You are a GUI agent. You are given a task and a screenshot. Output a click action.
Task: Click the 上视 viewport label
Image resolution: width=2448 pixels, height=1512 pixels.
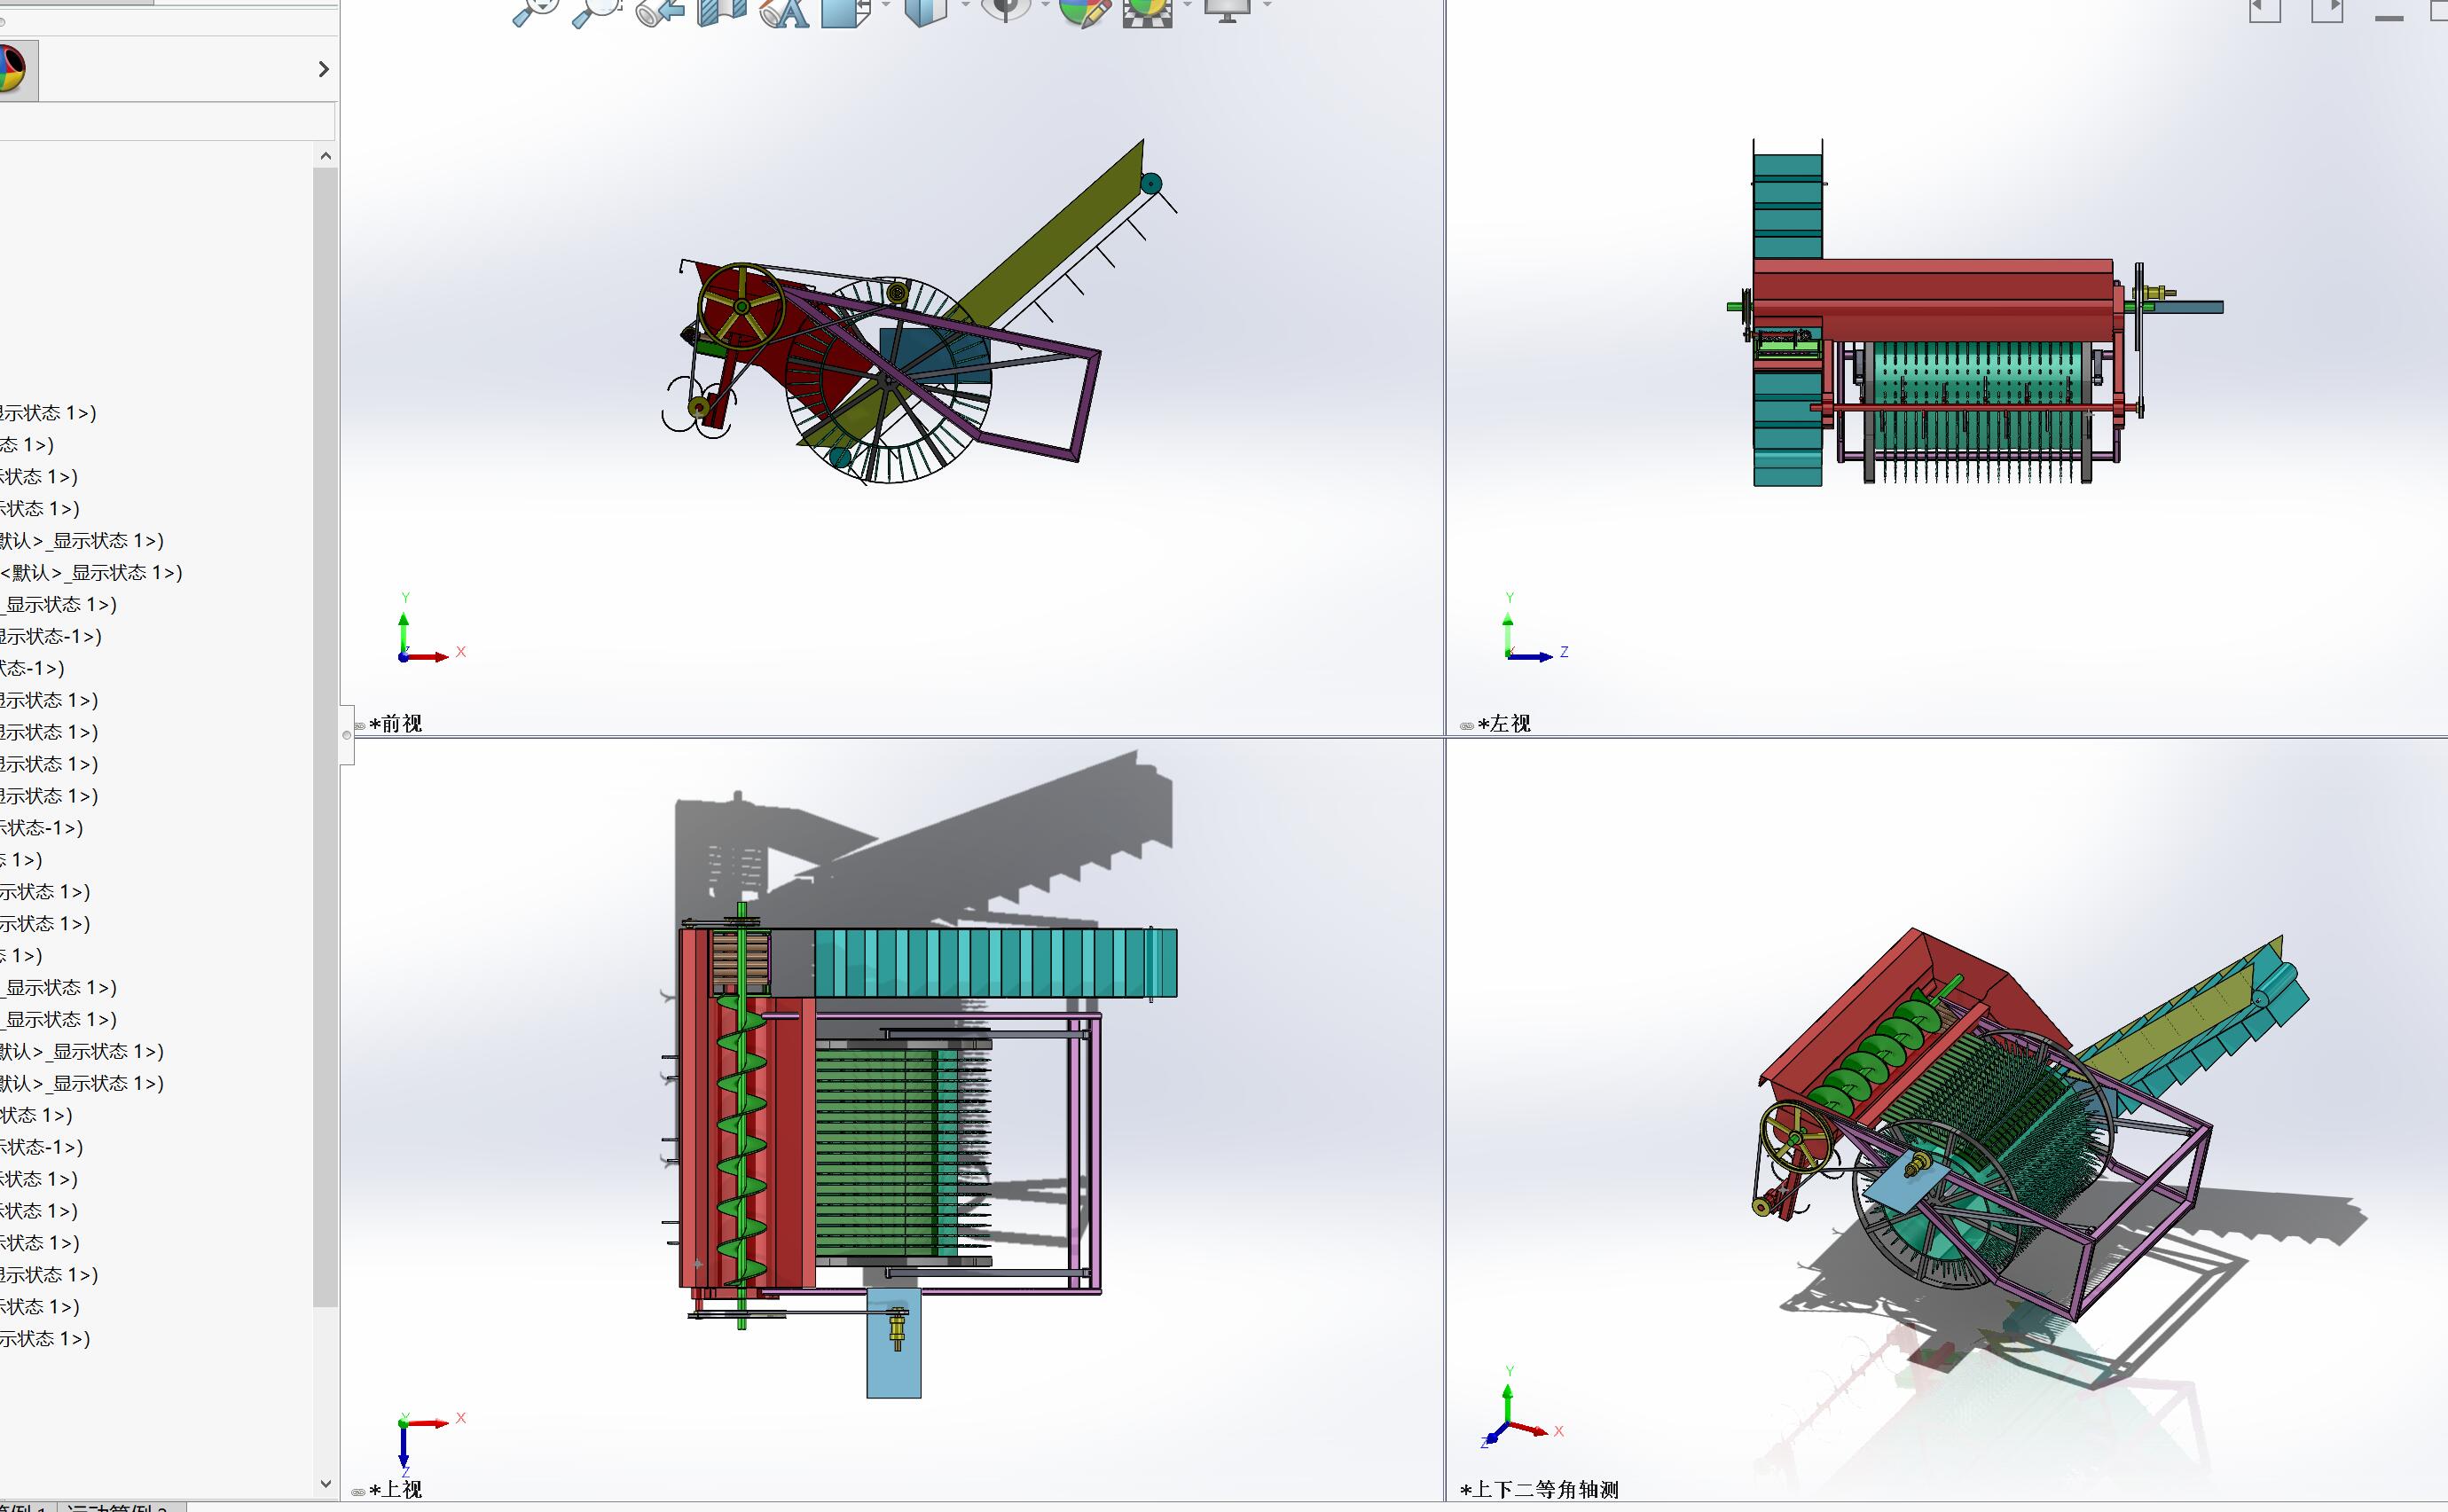click(x=398, y=1489)
